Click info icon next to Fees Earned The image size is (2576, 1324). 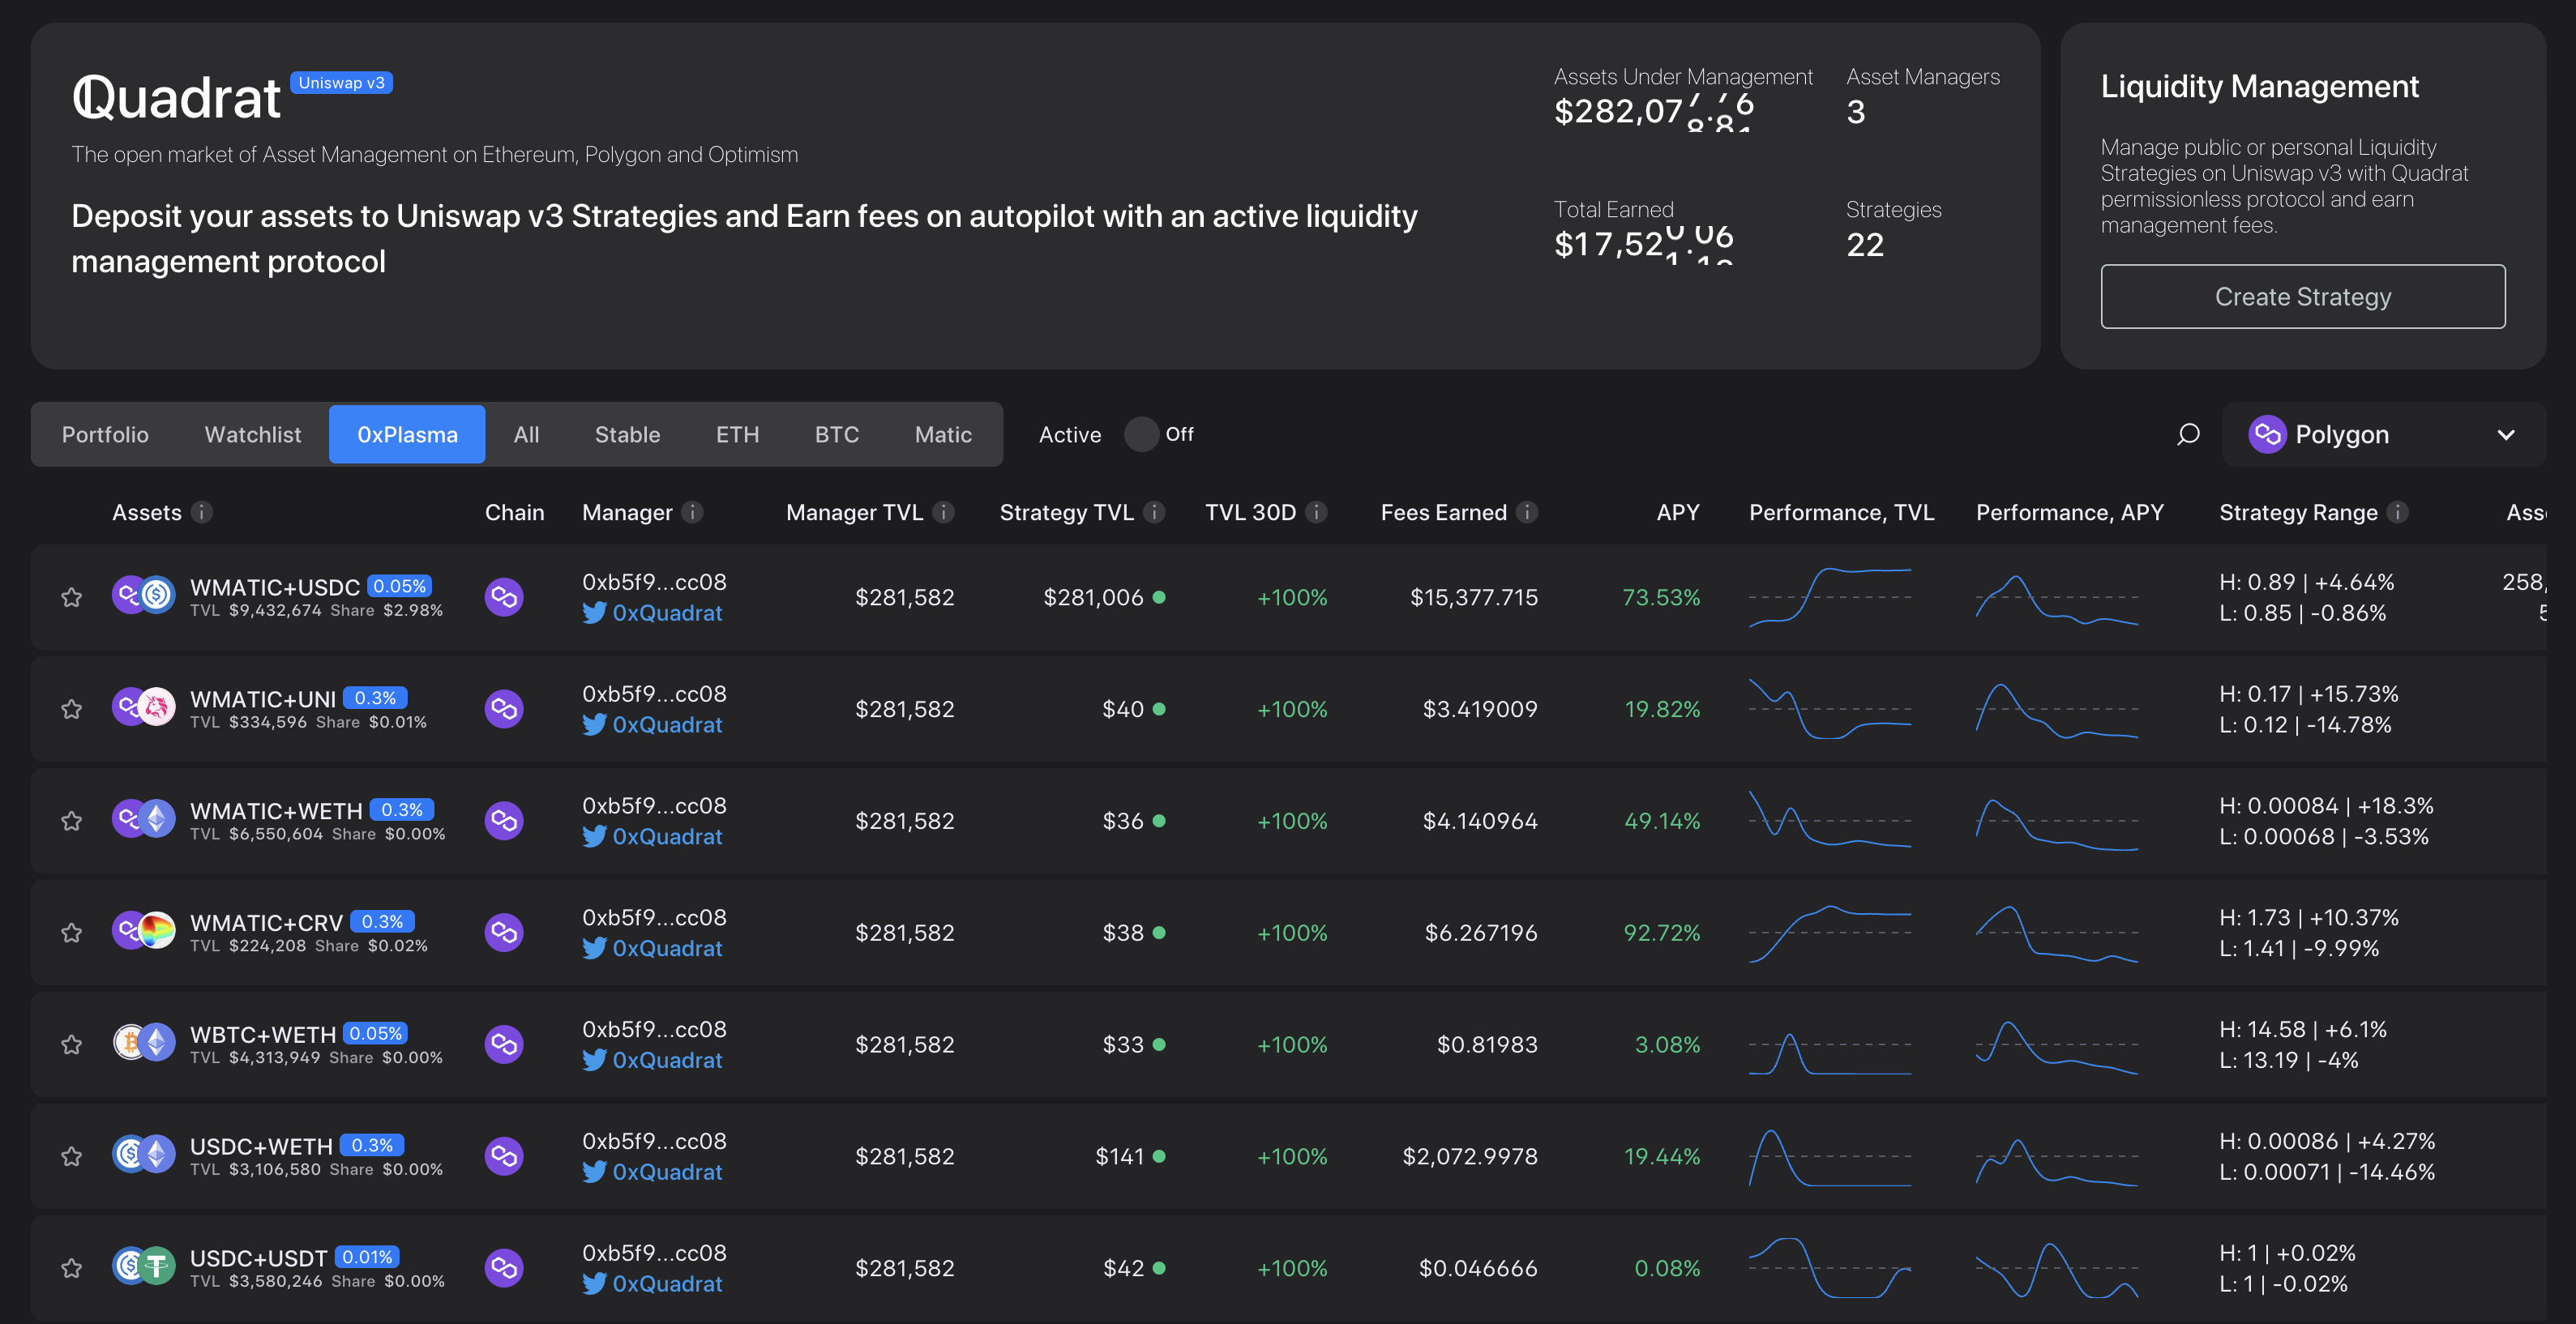(x=1526, y=512)
